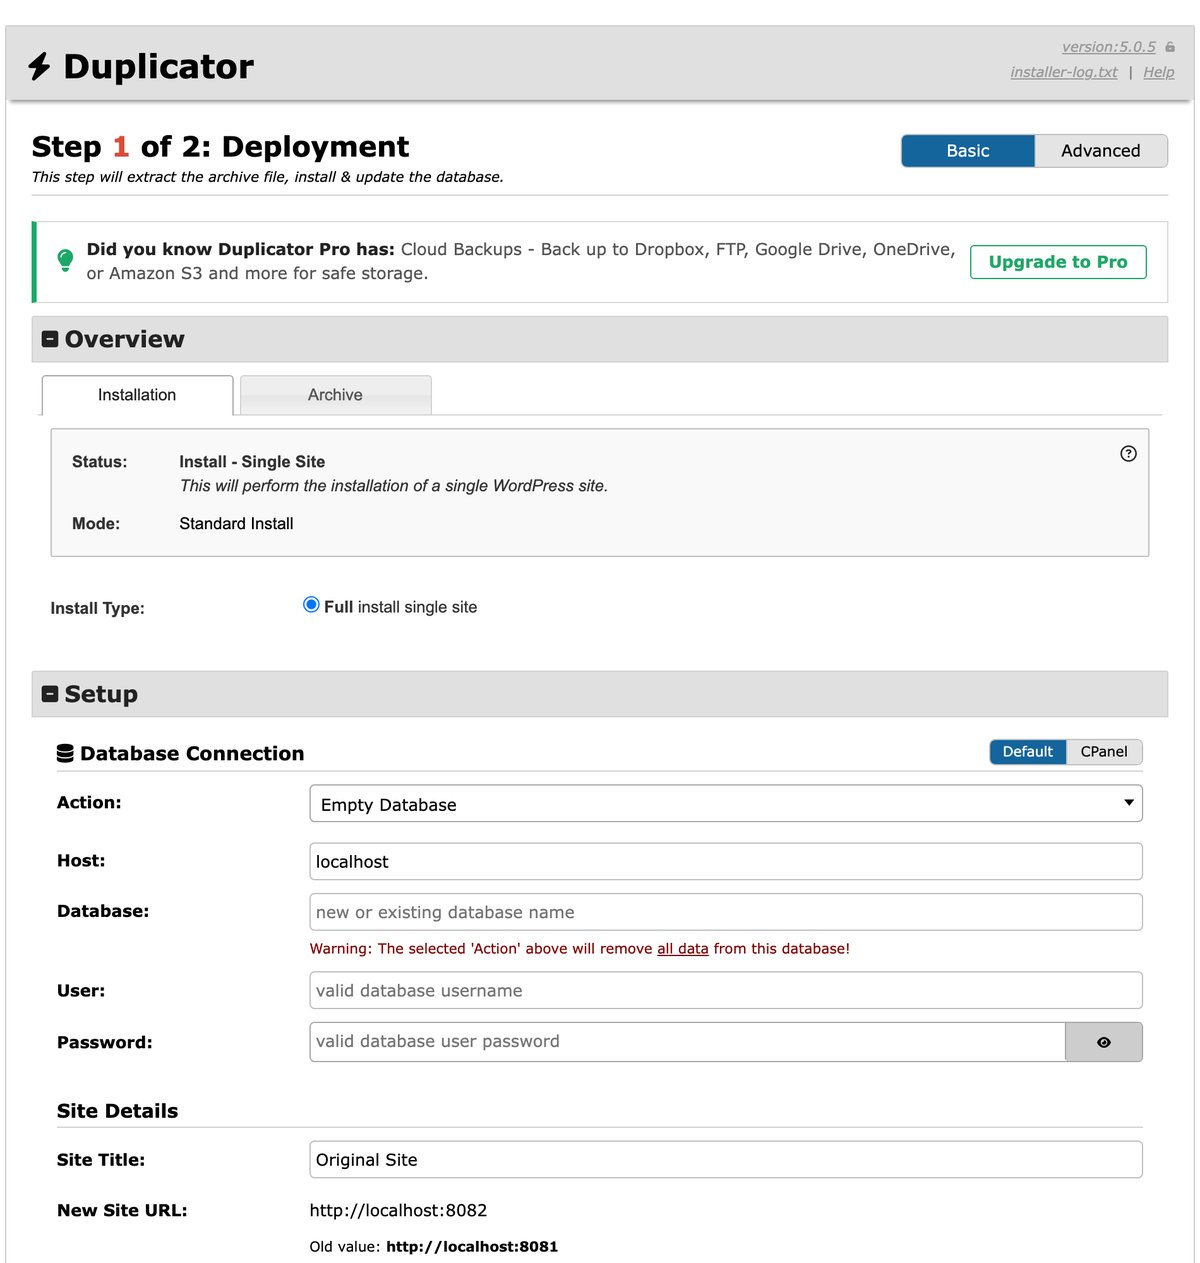Screen dimensions: 1200x1263
Task: Select Default database connection mode
Action: 1028,752
